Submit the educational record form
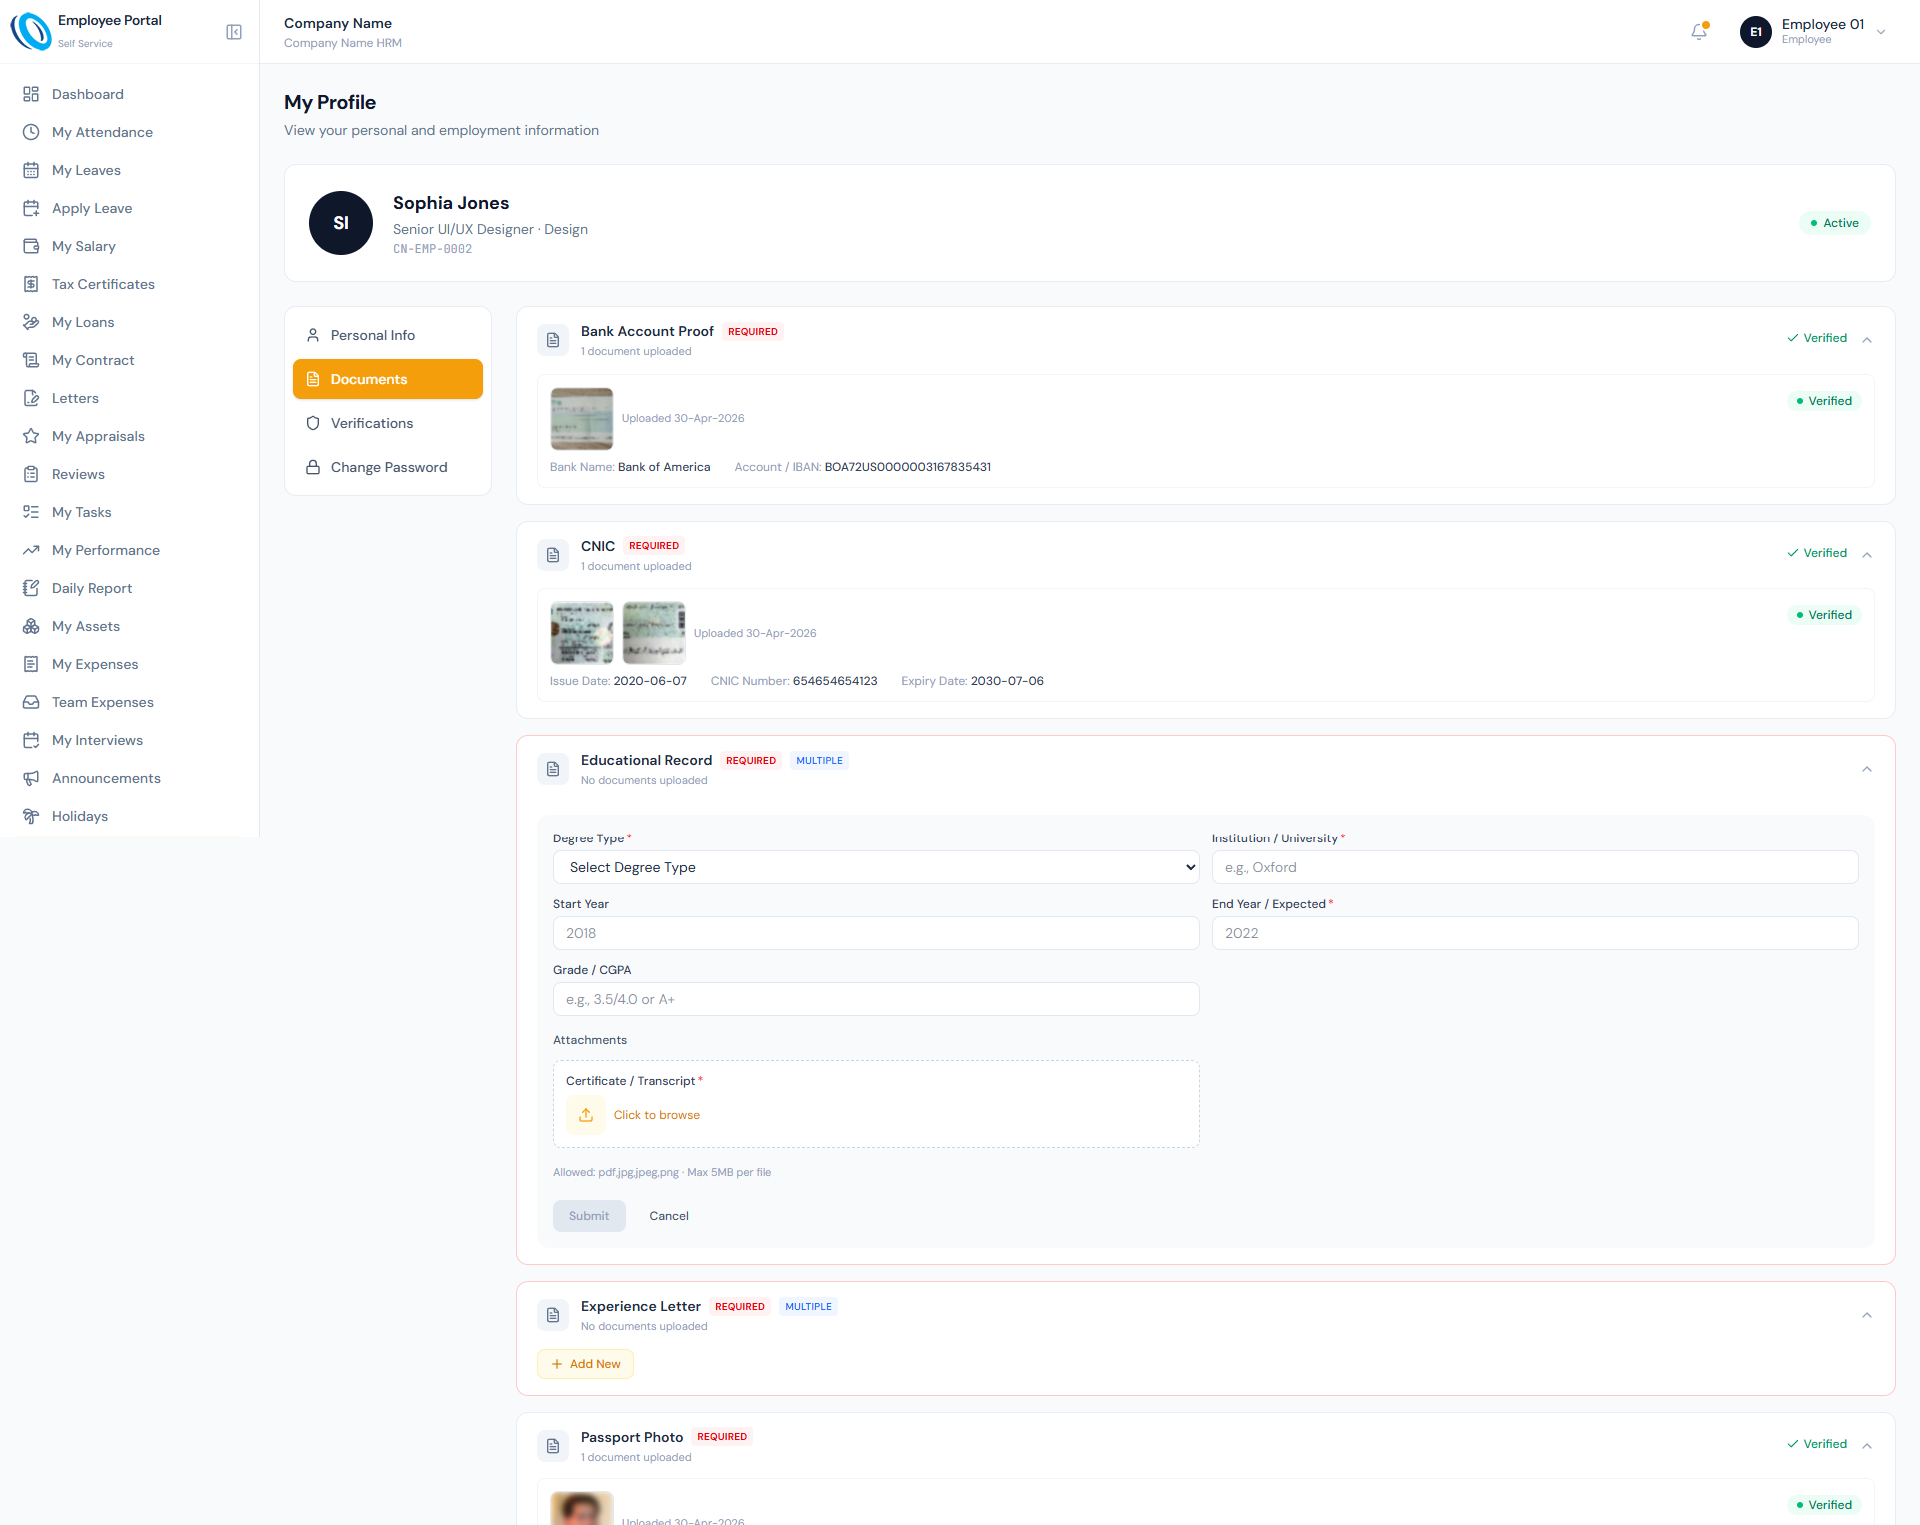 point(589,1216)
